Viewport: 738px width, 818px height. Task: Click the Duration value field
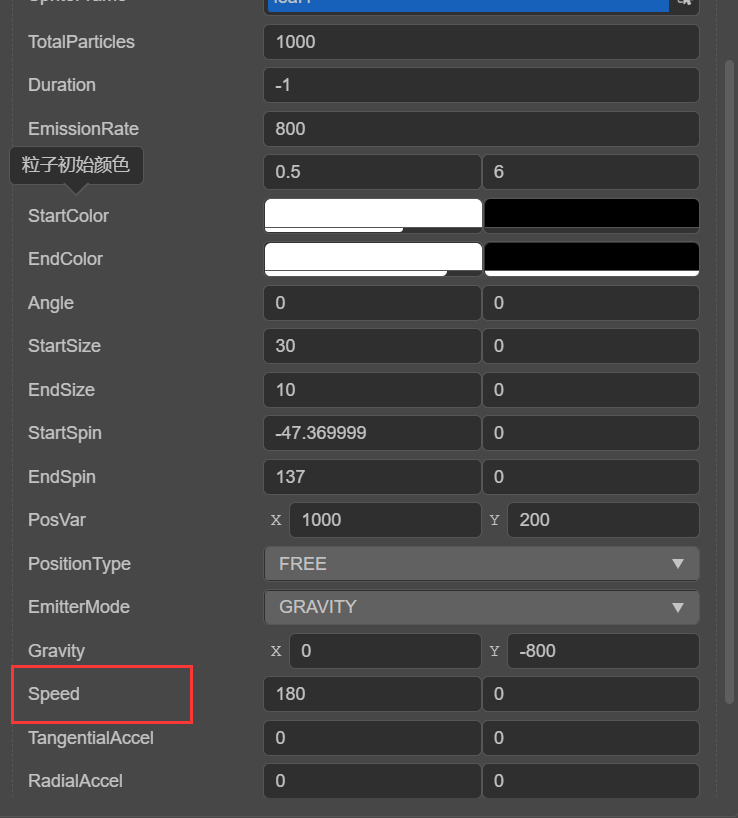[481, 85]
